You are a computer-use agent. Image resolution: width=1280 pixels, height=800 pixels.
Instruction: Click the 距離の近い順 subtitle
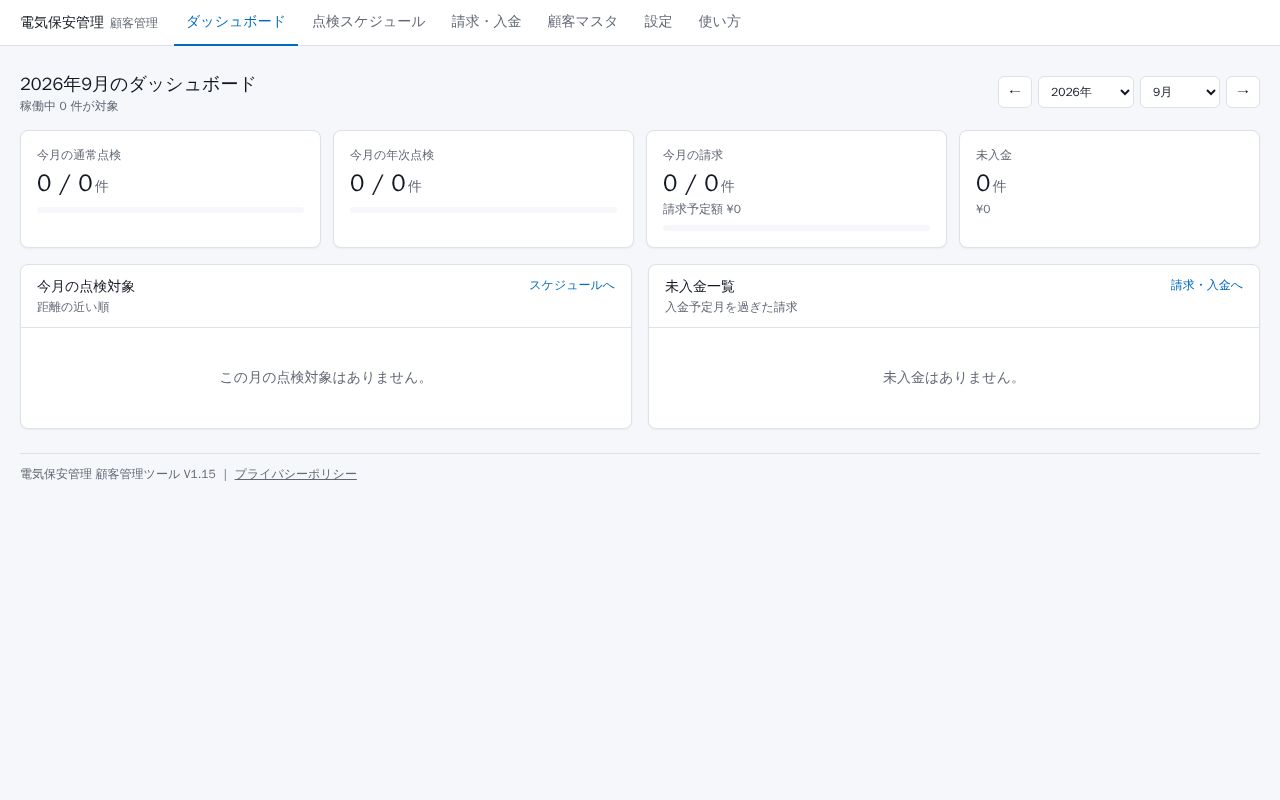pyautogui.click(x=73, y=307)
